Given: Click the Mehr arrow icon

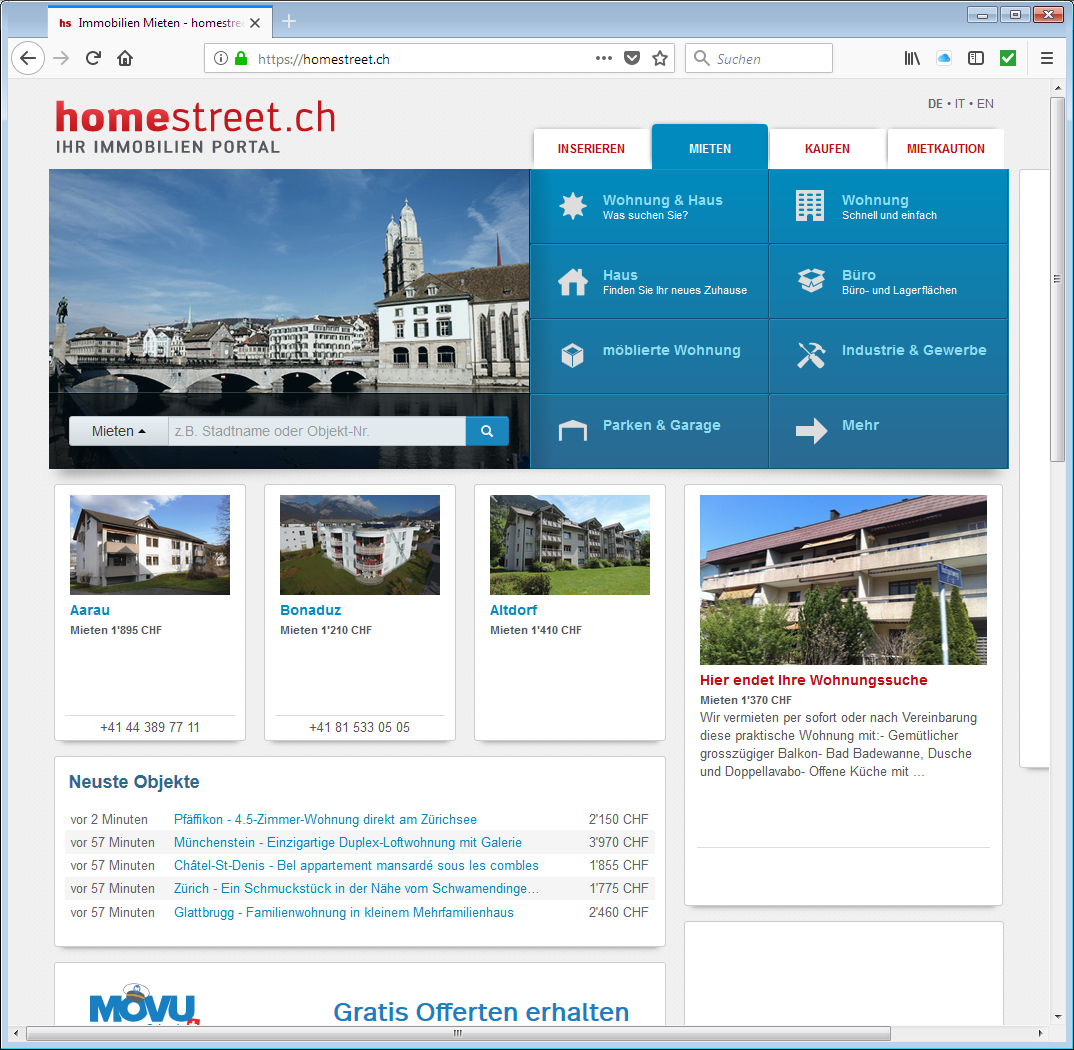Looking at the screenshot, I should 811,431.
